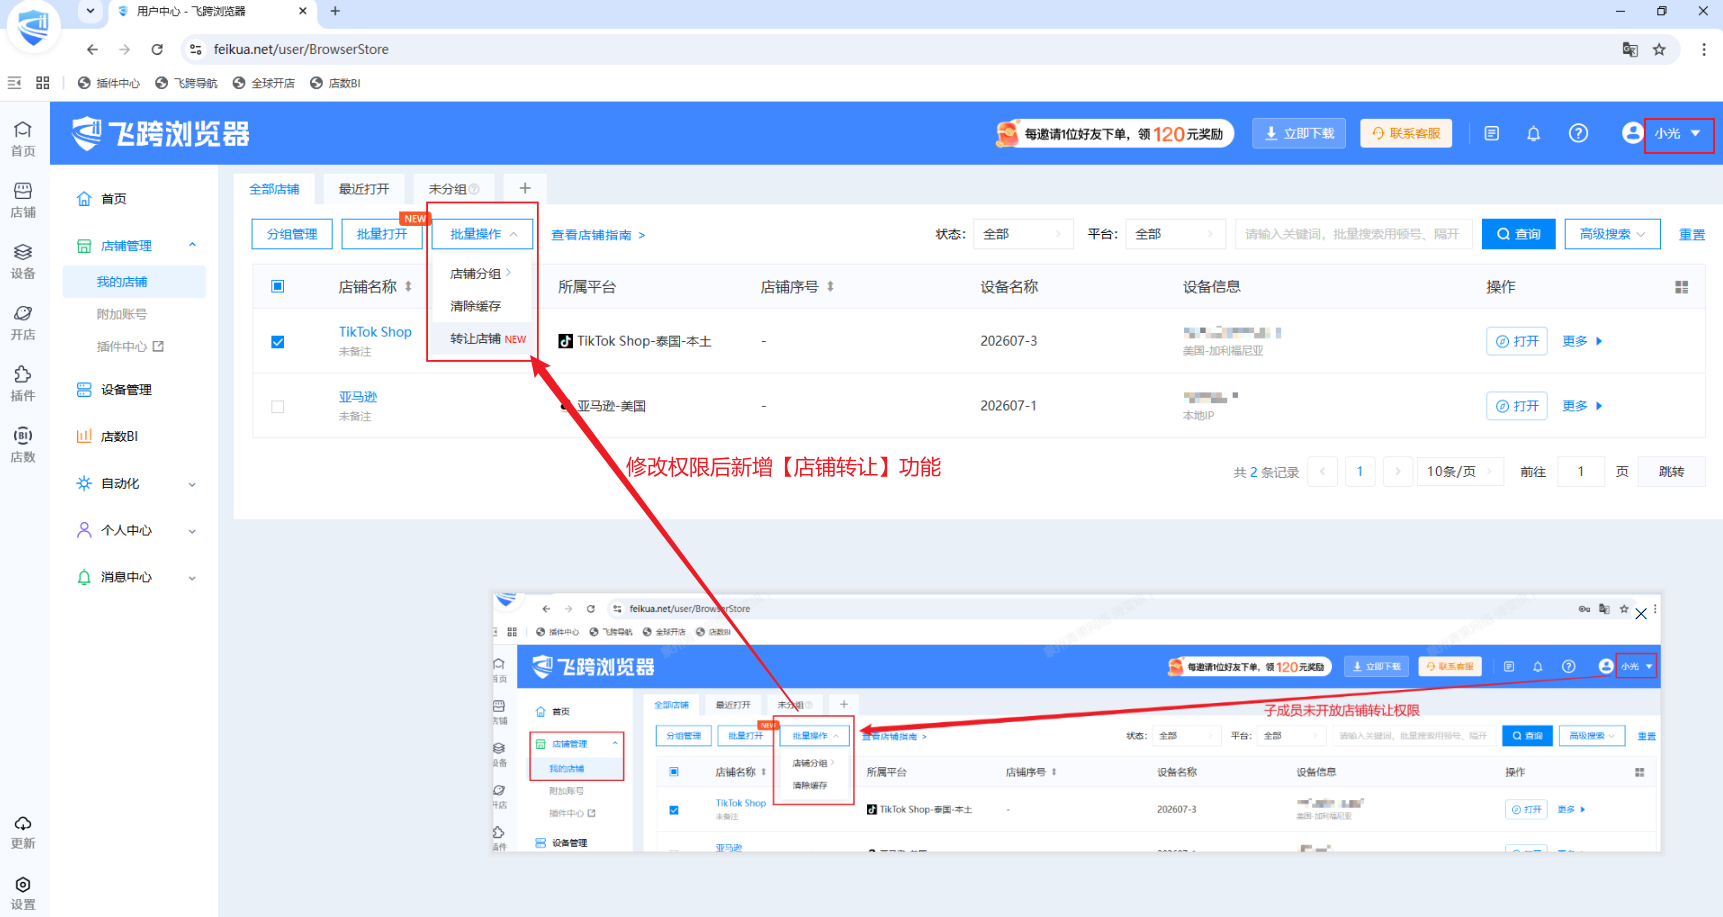Screen dimensions: 1723x917
Task: Open the 店铺 icon in the left rail
Action: [23, 200]
